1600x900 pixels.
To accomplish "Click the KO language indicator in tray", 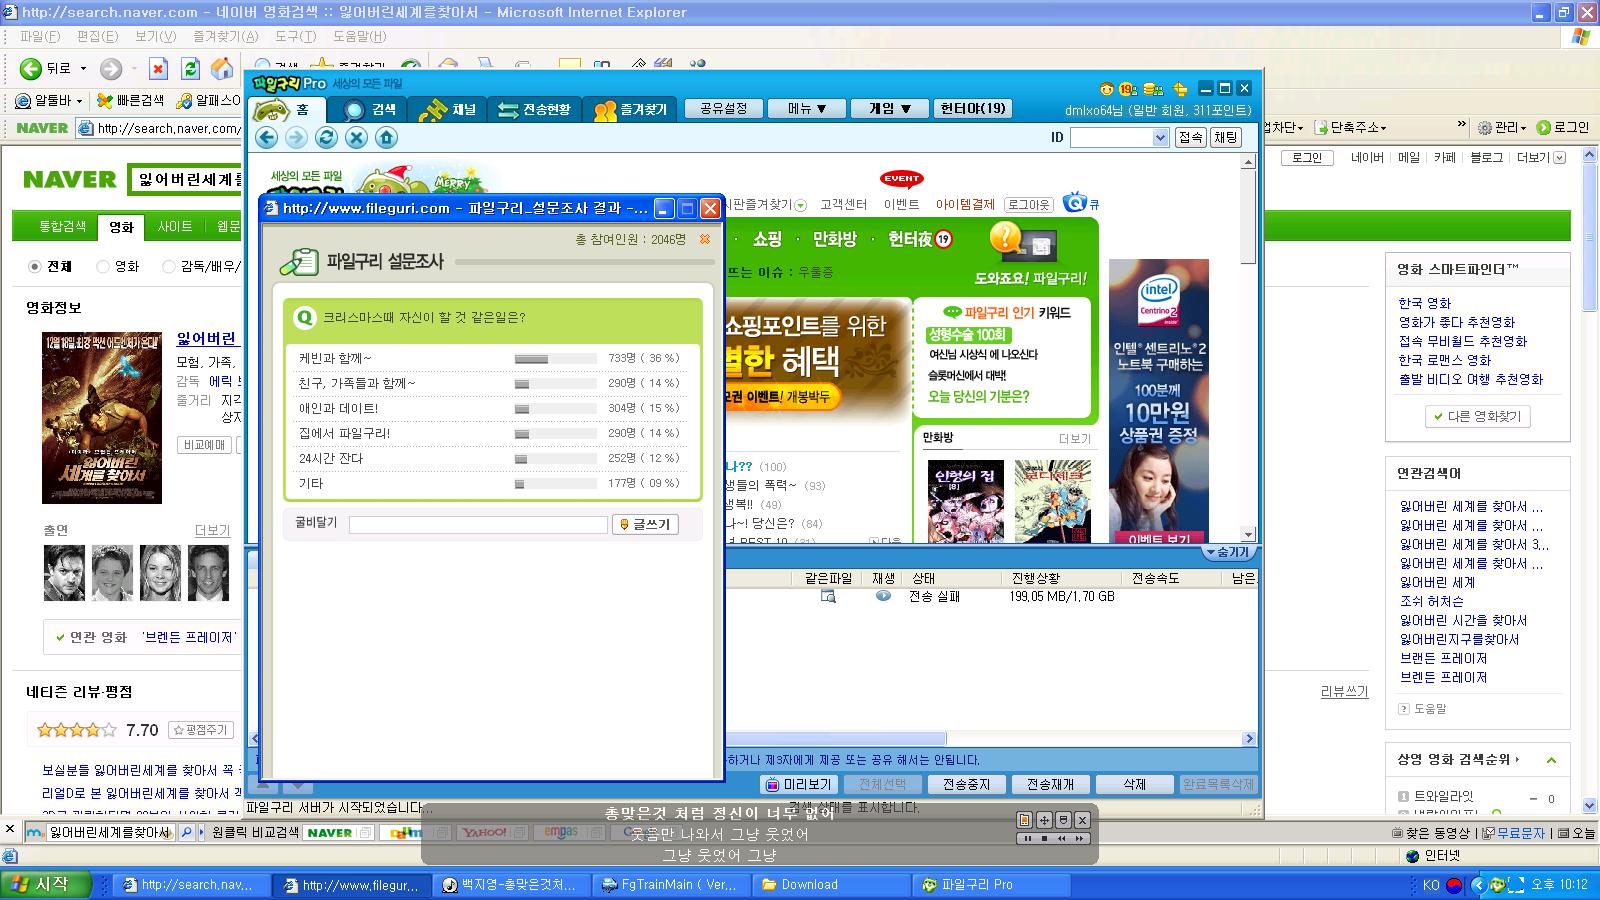I will (1431, 885).
